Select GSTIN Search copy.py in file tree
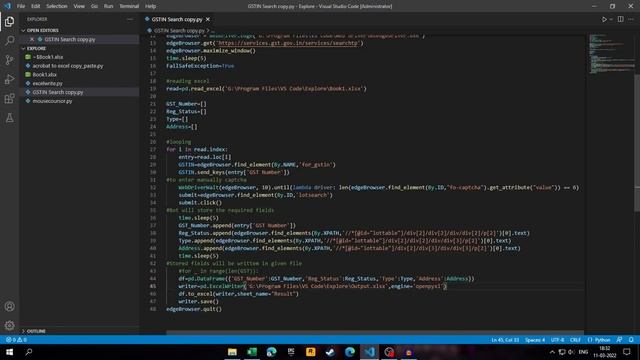The image size is (640, 360). [58, 92]
